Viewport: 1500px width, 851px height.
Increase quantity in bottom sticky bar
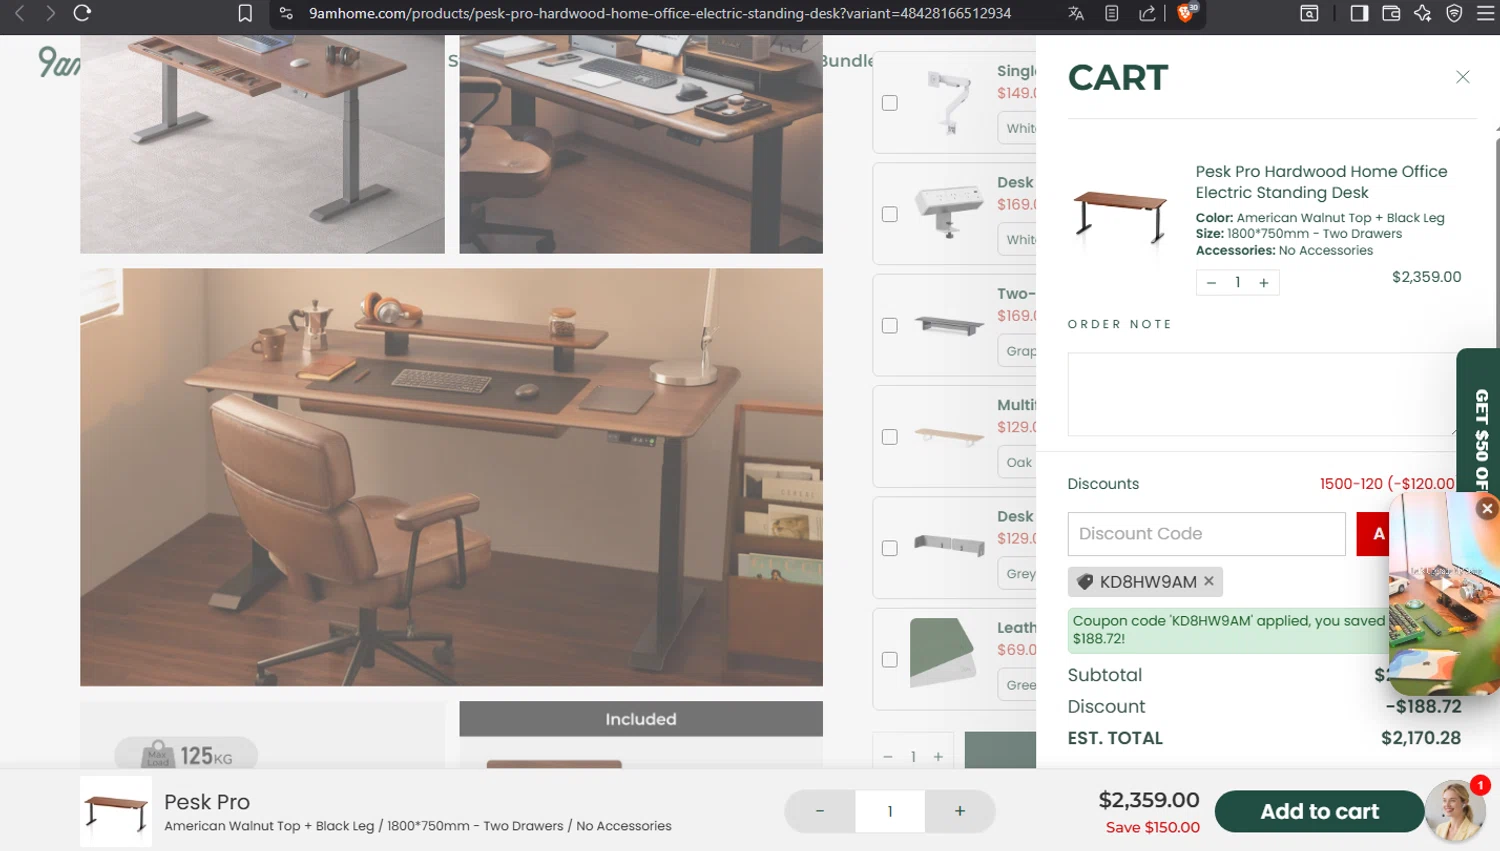(x=960, y=811)
